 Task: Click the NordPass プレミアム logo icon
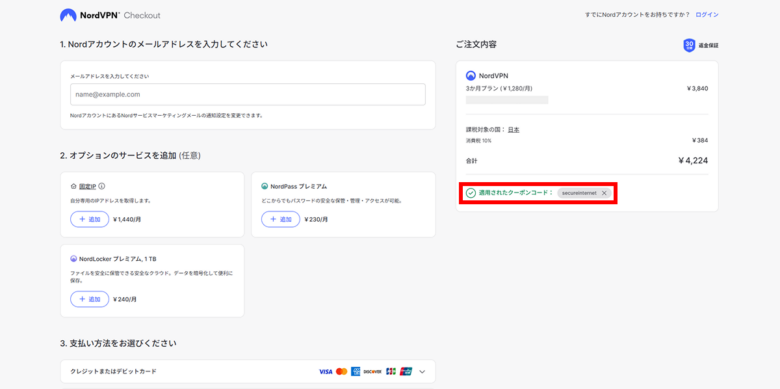click(x=265, y=187)
